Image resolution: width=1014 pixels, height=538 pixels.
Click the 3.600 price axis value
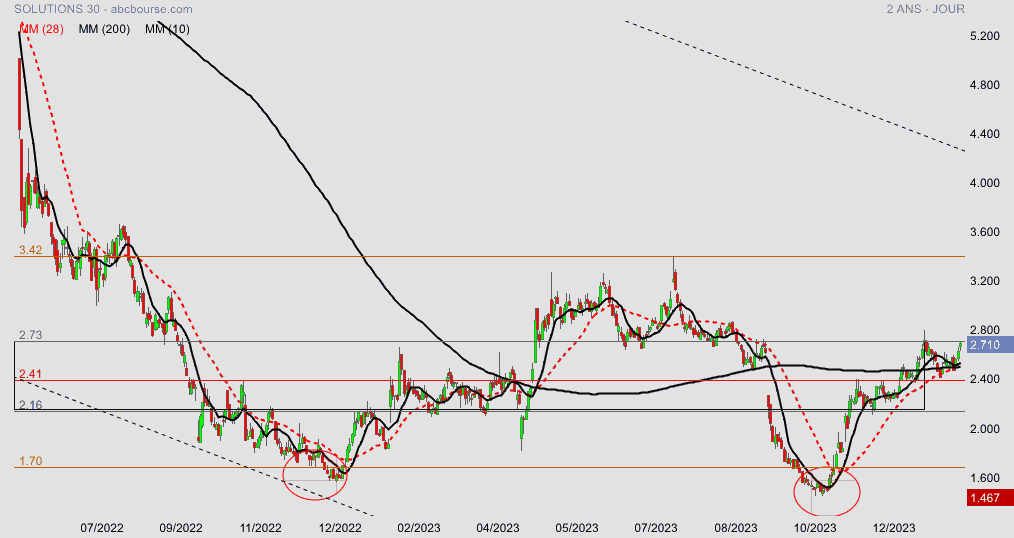click(x=985, y=232)
